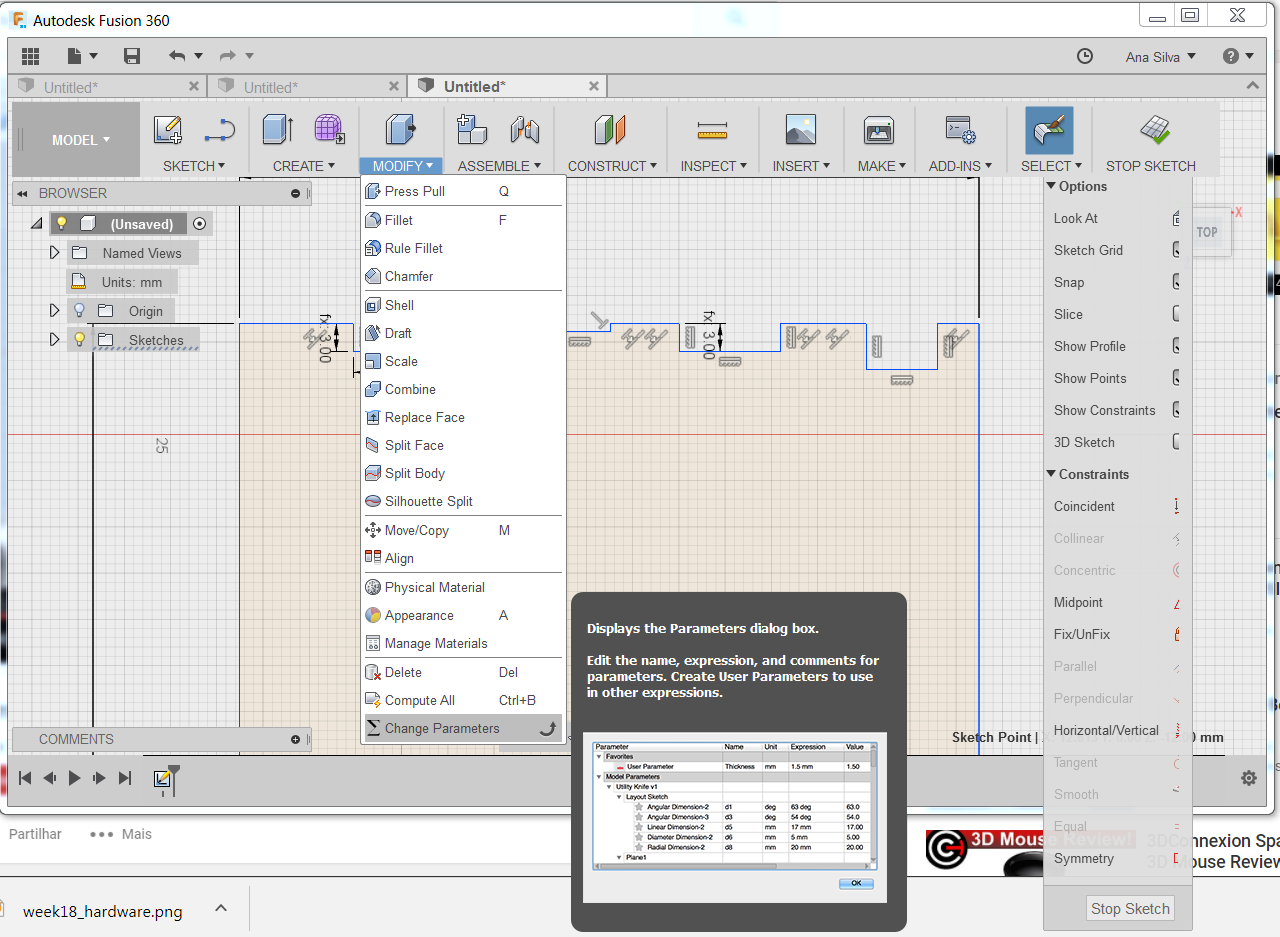This screenshot has width=1280, height=937.
Task: Select Change Parameters in Modify menu
Action: pyautogui.click(x=463, y=728)
